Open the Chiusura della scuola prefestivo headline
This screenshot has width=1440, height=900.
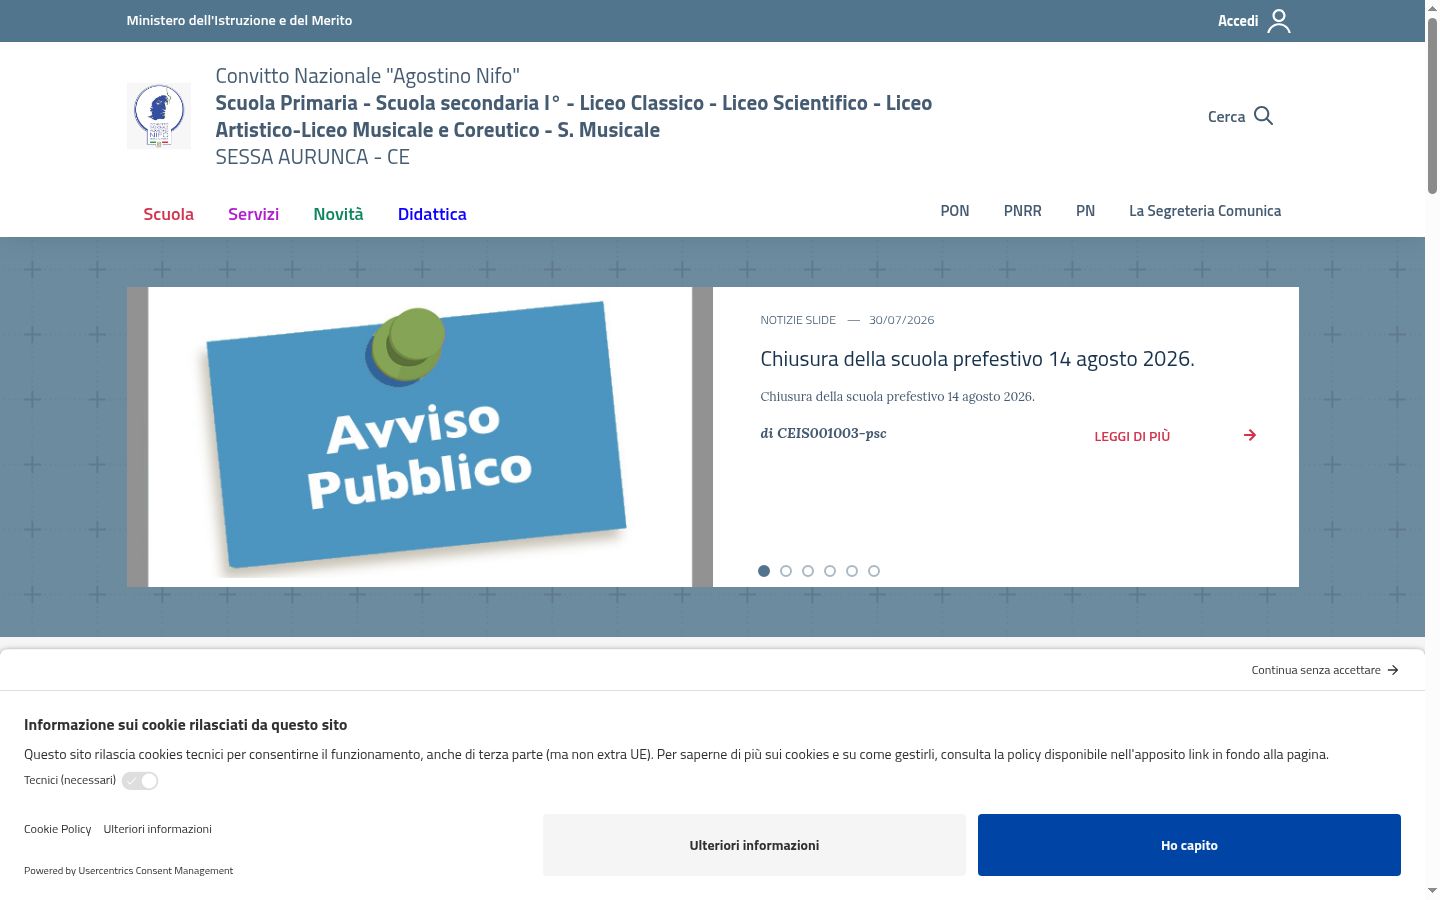click(x=977, y=359)
